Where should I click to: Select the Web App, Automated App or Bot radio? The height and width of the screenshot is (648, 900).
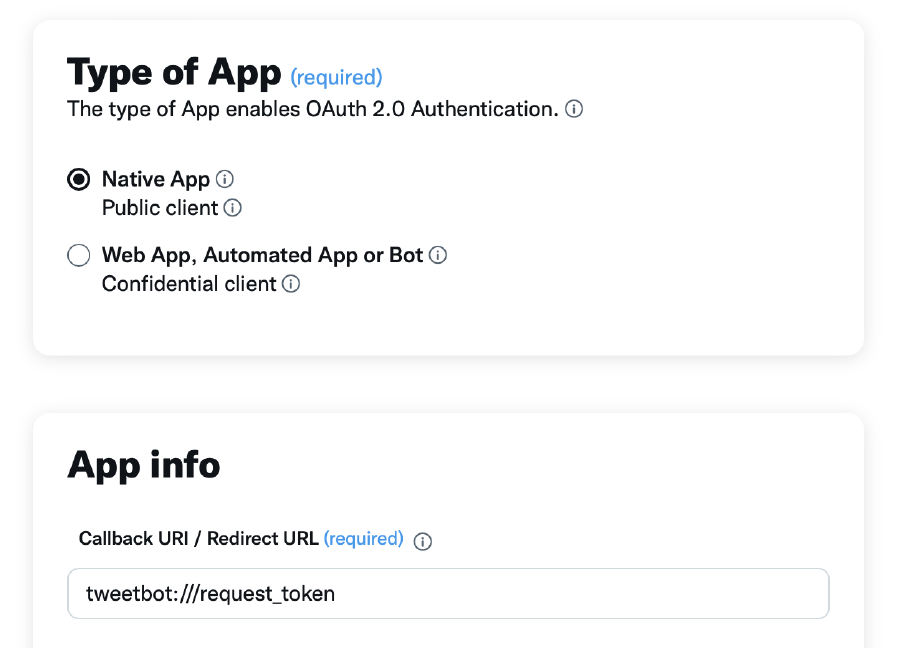79,255
